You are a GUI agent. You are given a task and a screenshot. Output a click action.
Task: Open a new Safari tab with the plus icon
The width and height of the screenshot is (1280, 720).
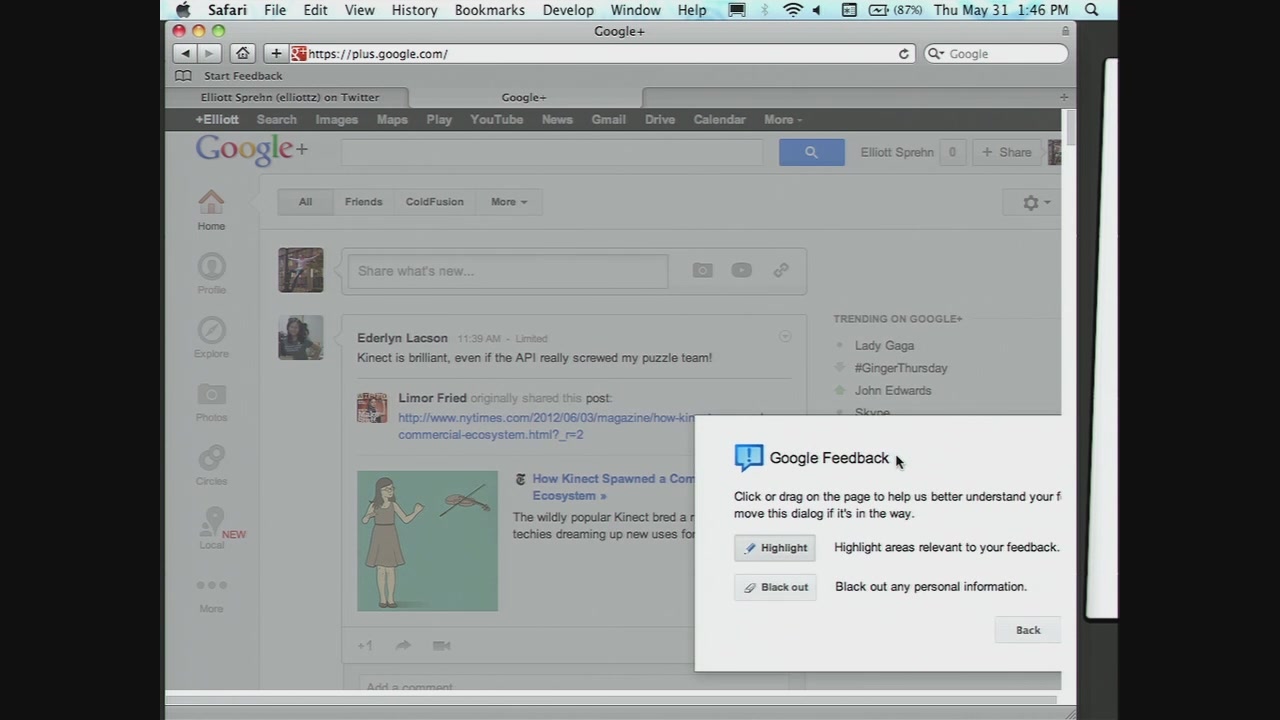(1064, 97)
